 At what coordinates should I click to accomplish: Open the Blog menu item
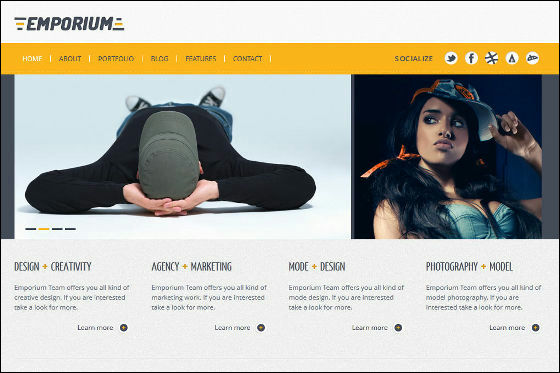(x=159, y=59)
